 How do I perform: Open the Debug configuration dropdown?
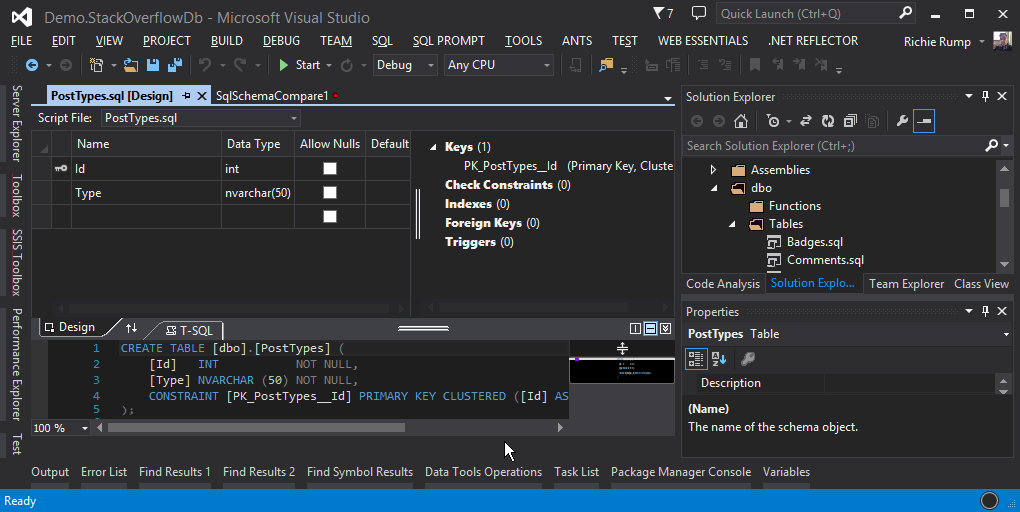(x=430, y=65)
